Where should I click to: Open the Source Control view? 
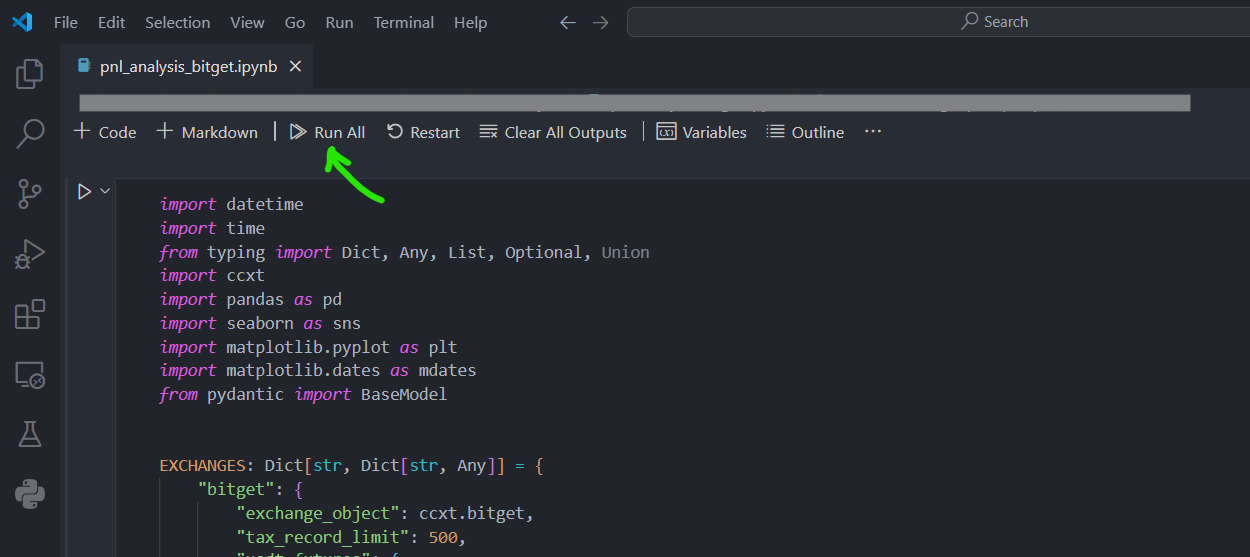point(30,194)
